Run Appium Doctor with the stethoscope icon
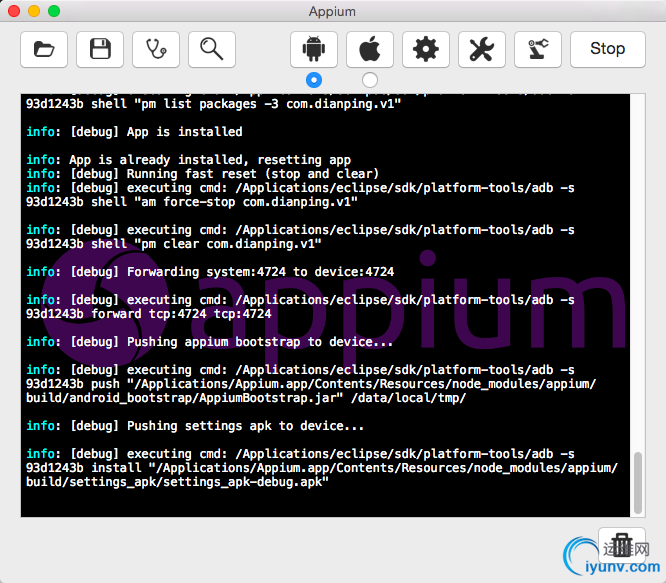The width and height of the screenshot is (666, 583). point(156,49)
